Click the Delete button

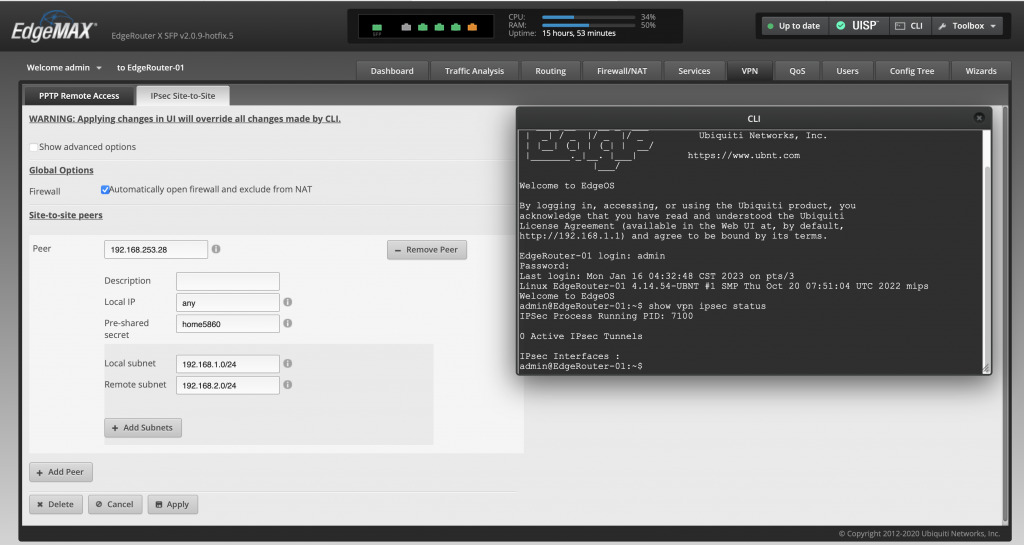[x=56, y=504]
